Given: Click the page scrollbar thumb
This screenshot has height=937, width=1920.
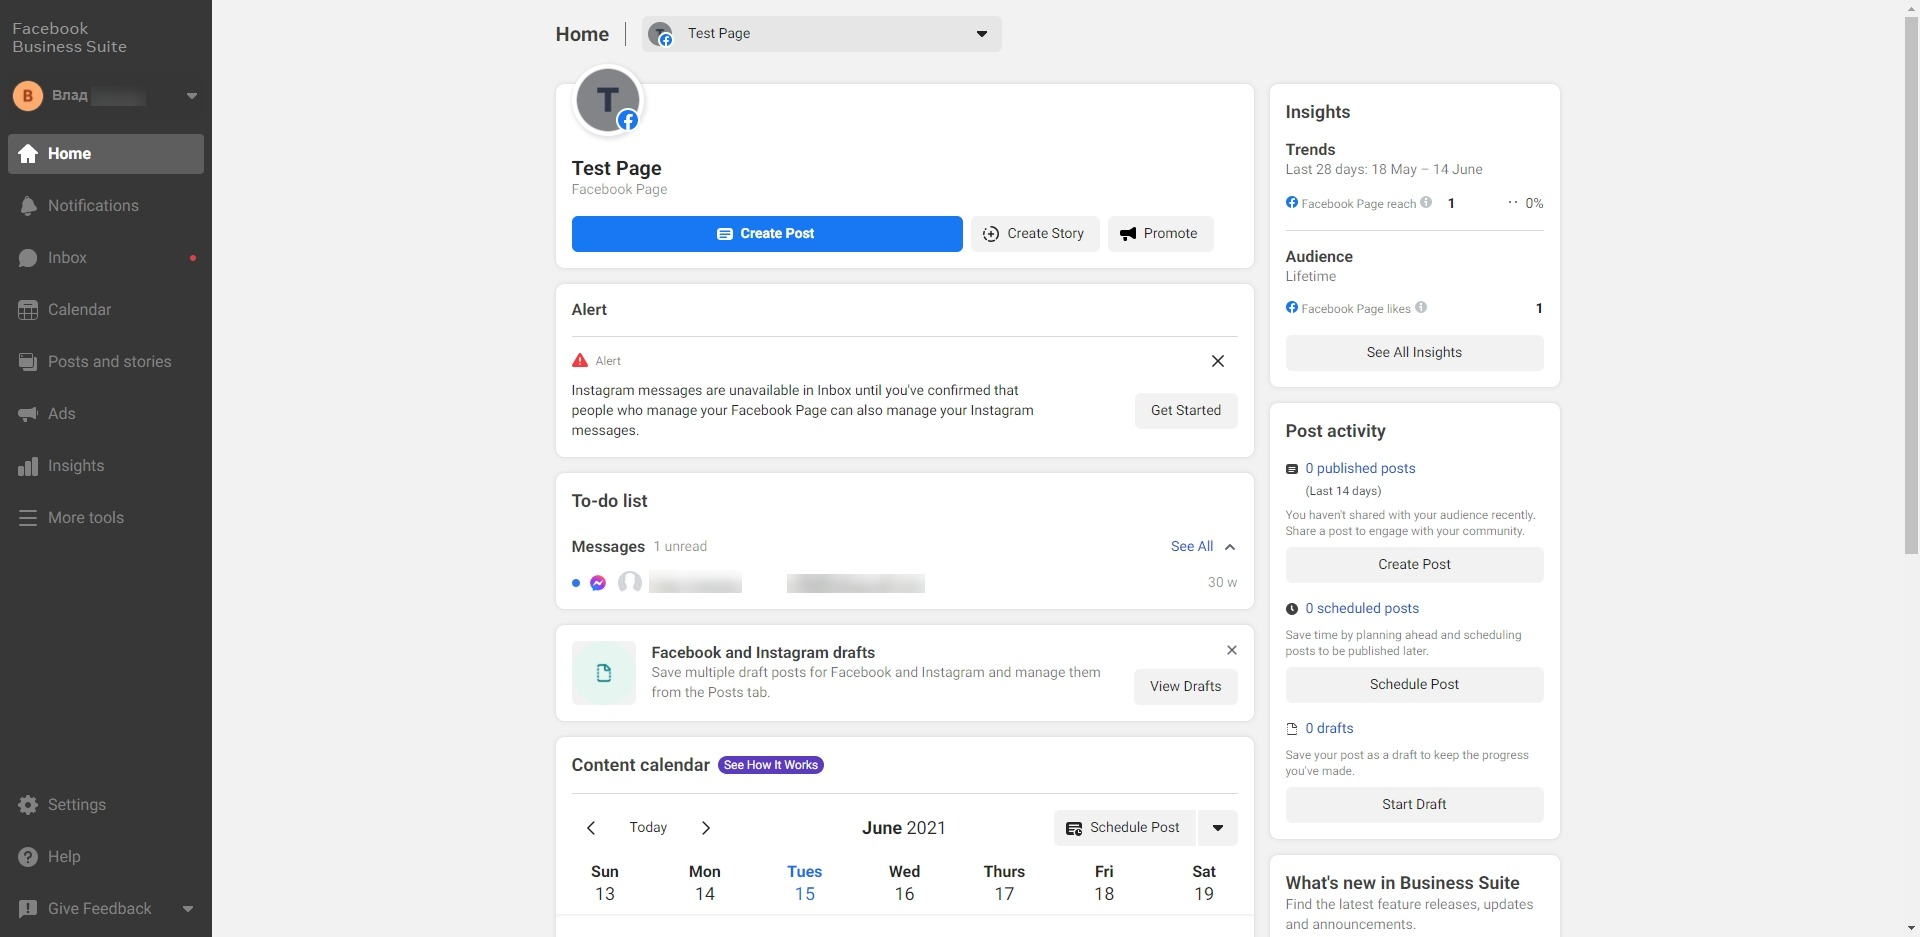Looking at the screenshot, I should coord(1911,285).
